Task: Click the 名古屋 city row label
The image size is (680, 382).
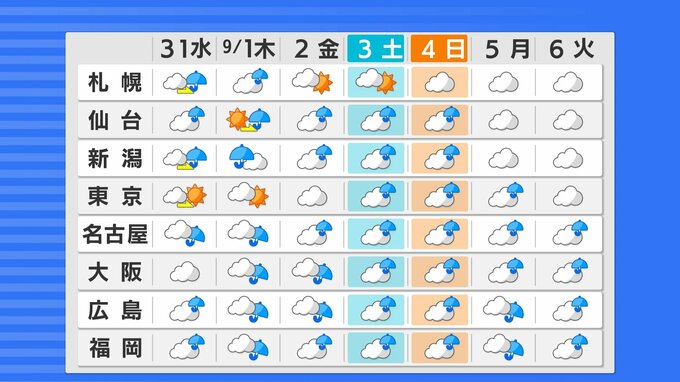Action: (115, 234)
